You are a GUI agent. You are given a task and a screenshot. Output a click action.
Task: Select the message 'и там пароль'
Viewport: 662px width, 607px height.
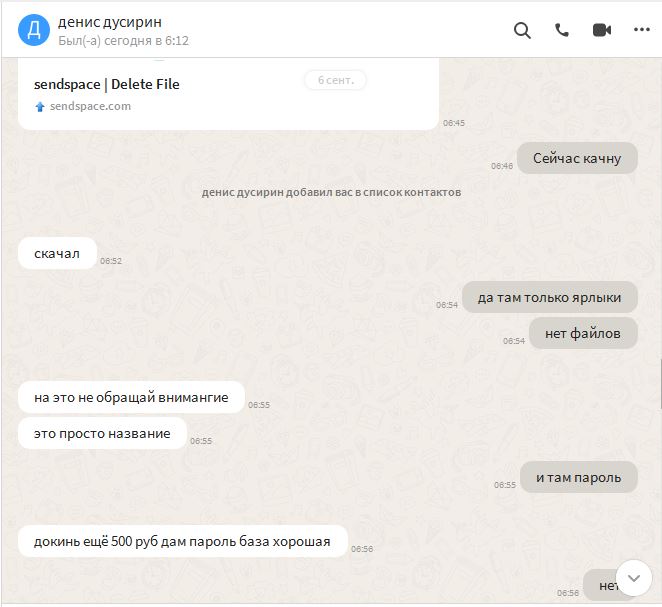(x=578, y=477)
